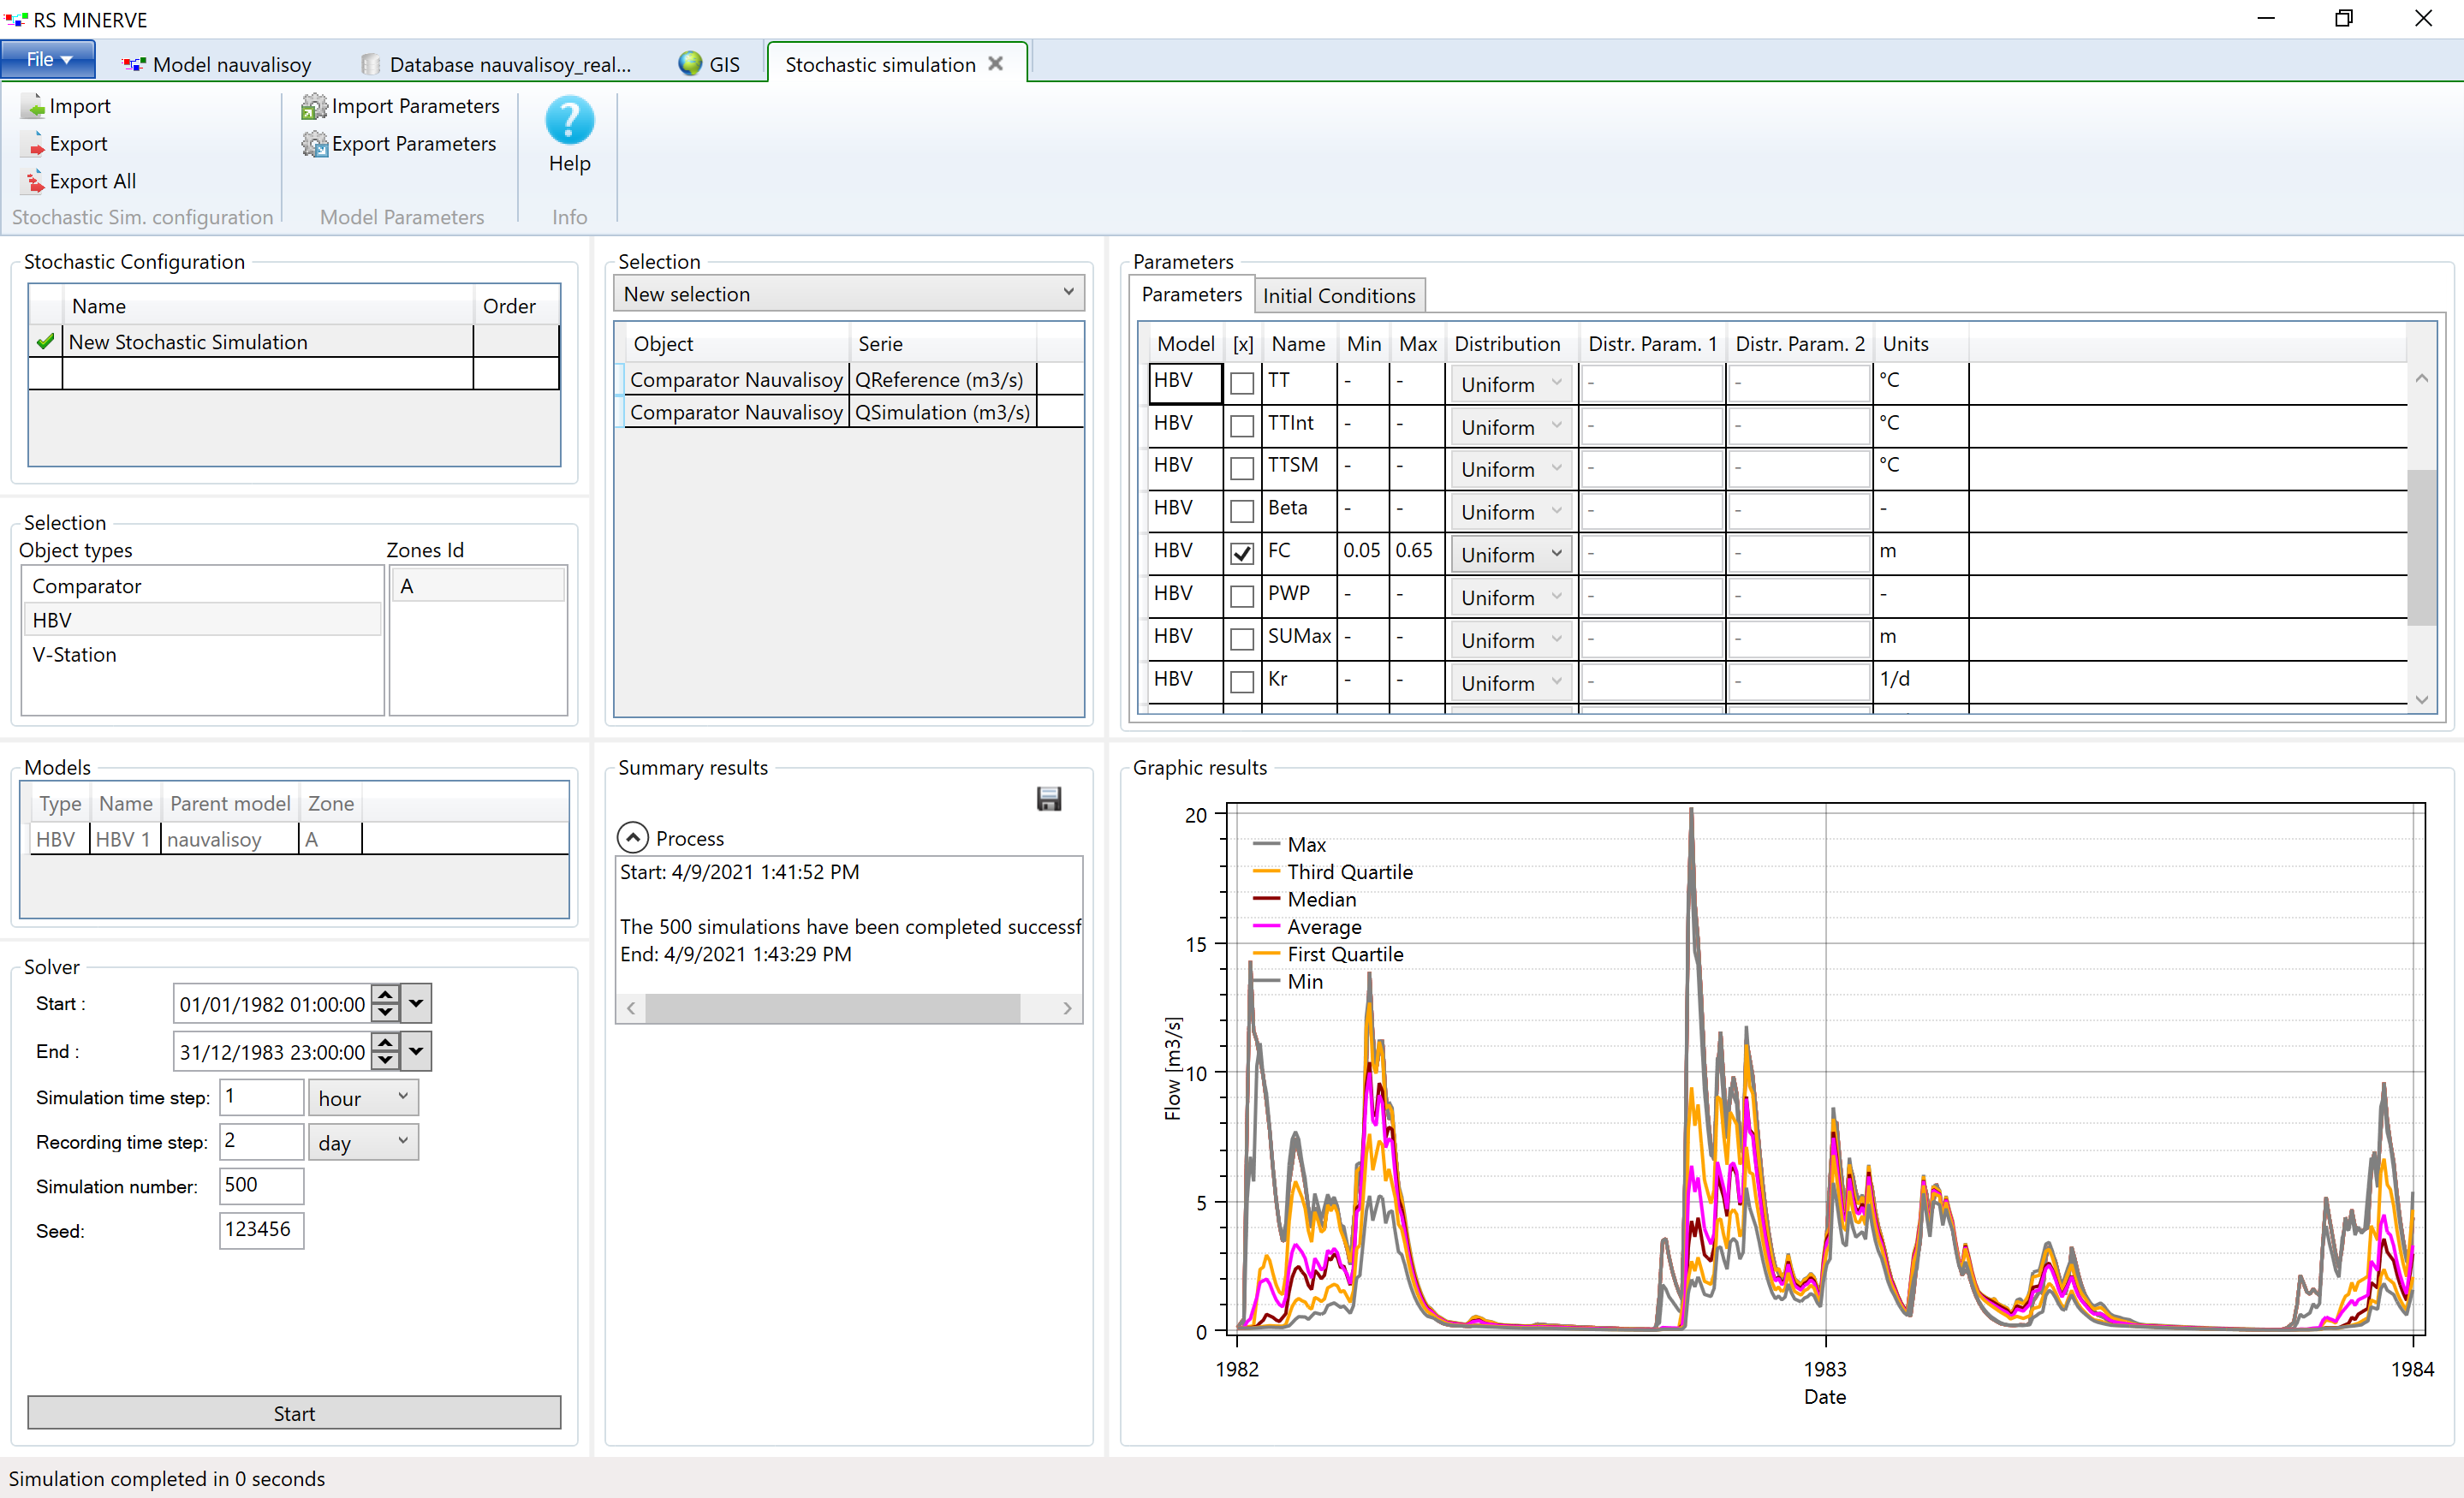
Task: Toggle the TT parameter checkbox
Action: pyautogui.click(x=1241, y=380)
